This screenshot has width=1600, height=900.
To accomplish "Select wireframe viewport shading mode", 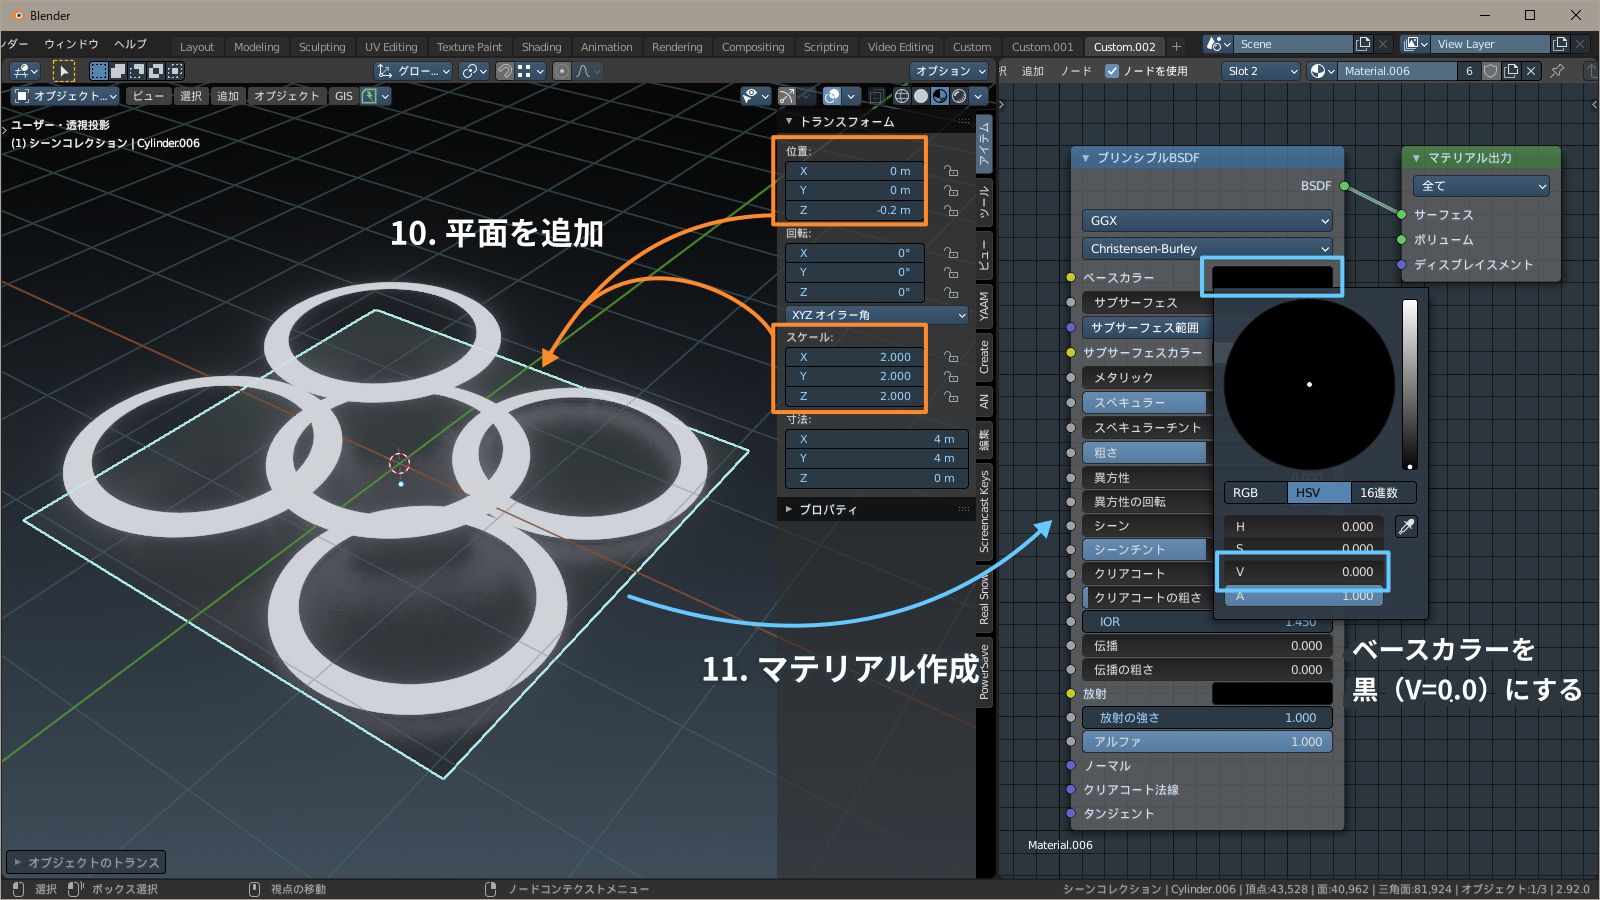I will coord(900,96).
